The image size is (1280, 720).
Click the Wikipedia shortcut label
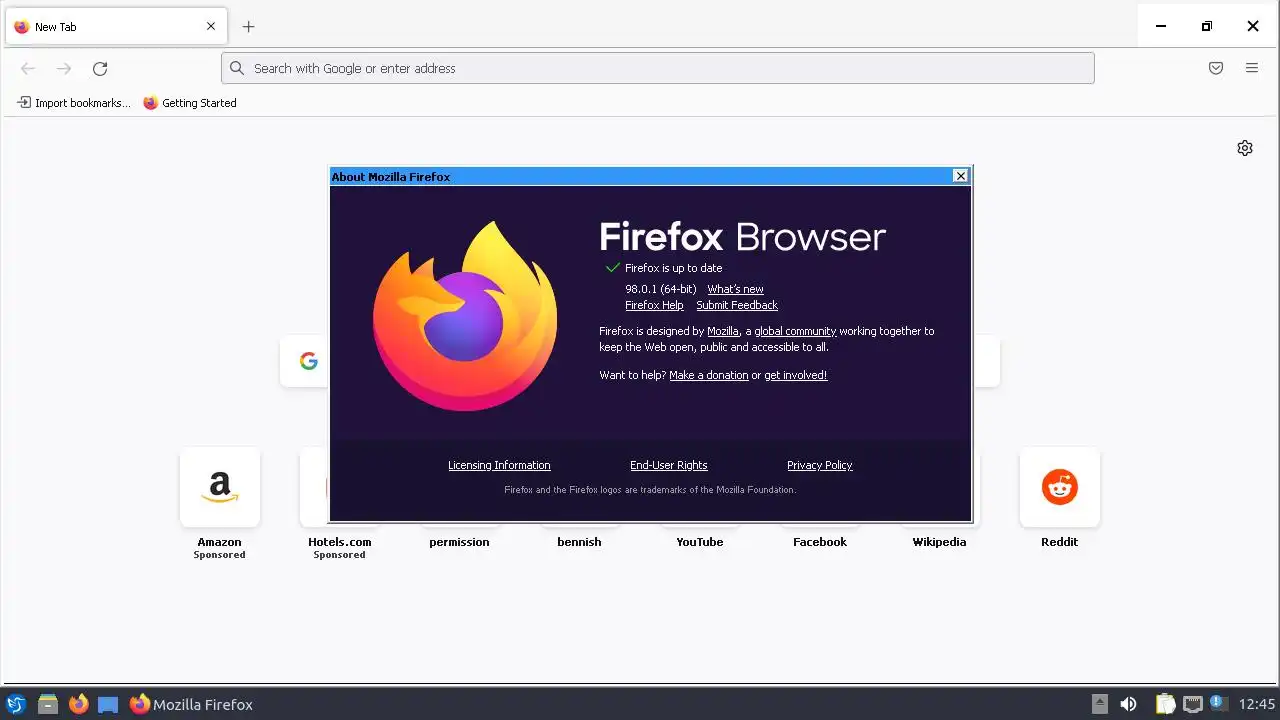tap(940, 542)
